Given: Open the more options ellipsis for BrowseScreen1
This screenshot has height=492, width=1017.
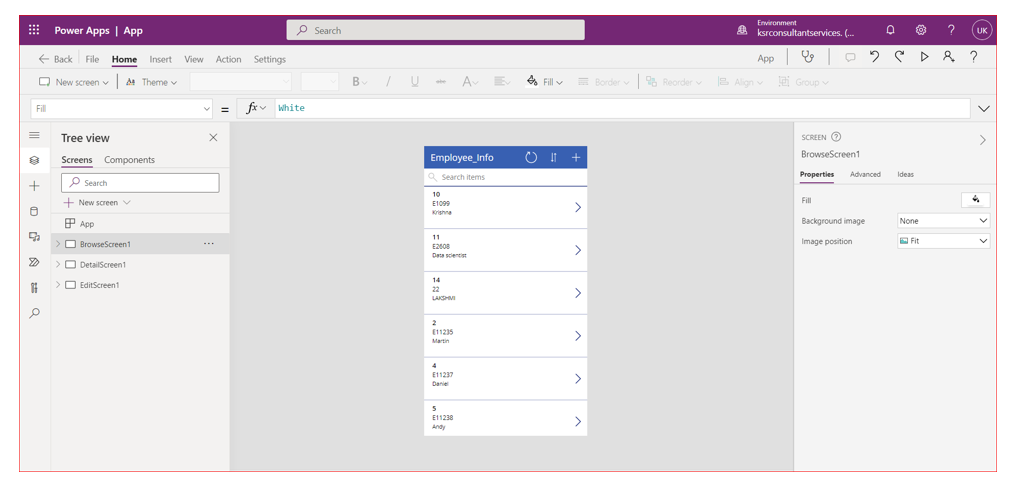Looking at the screenshot, I should (x=208, y=244).
